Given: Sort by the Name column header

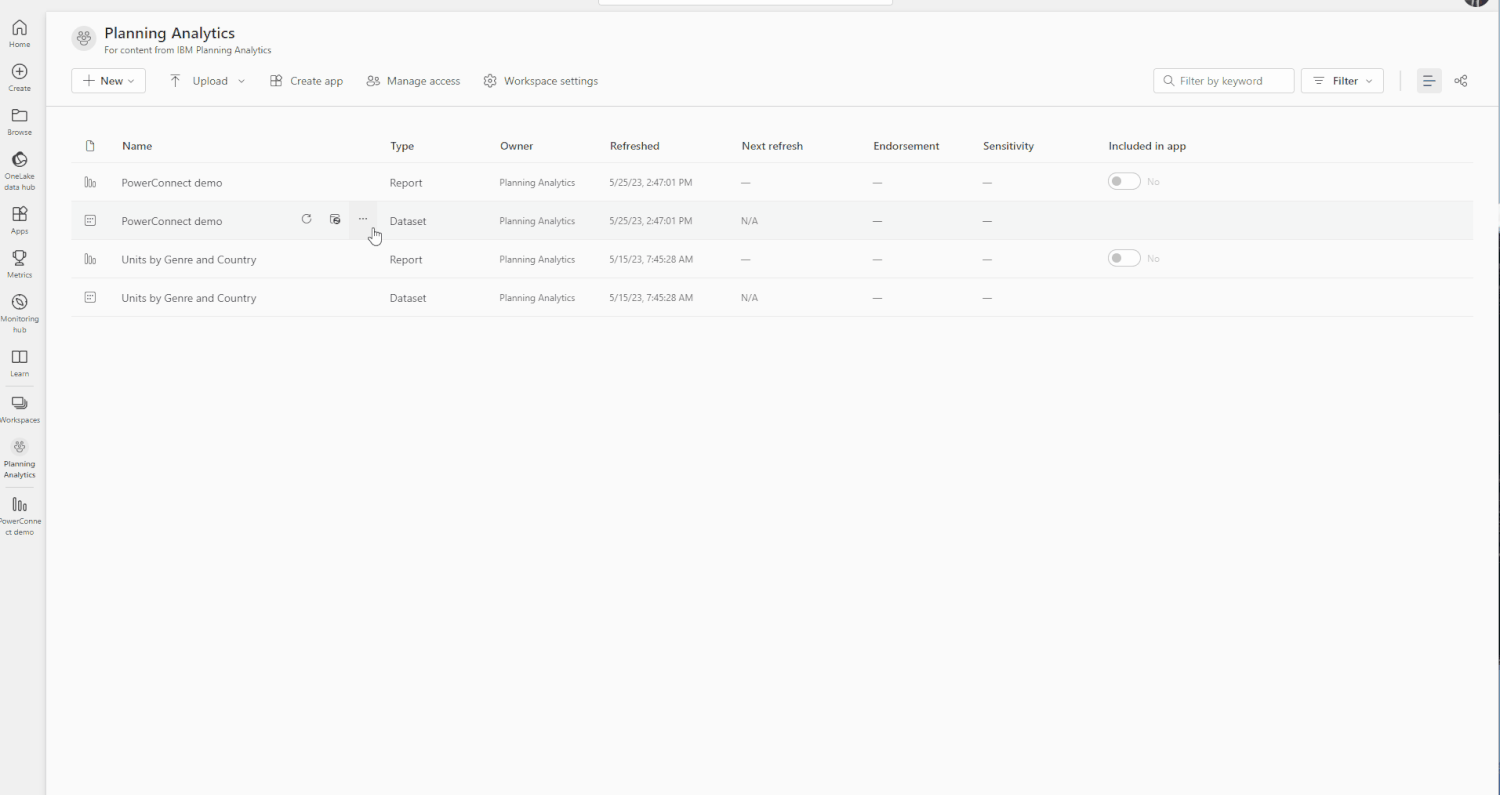Looking at the screenshot, I should point(137,146).
